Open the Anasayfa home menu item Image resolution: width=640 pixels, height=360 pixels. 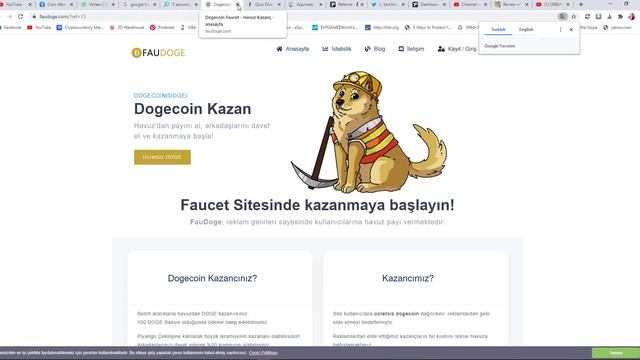tap(293, 49)
